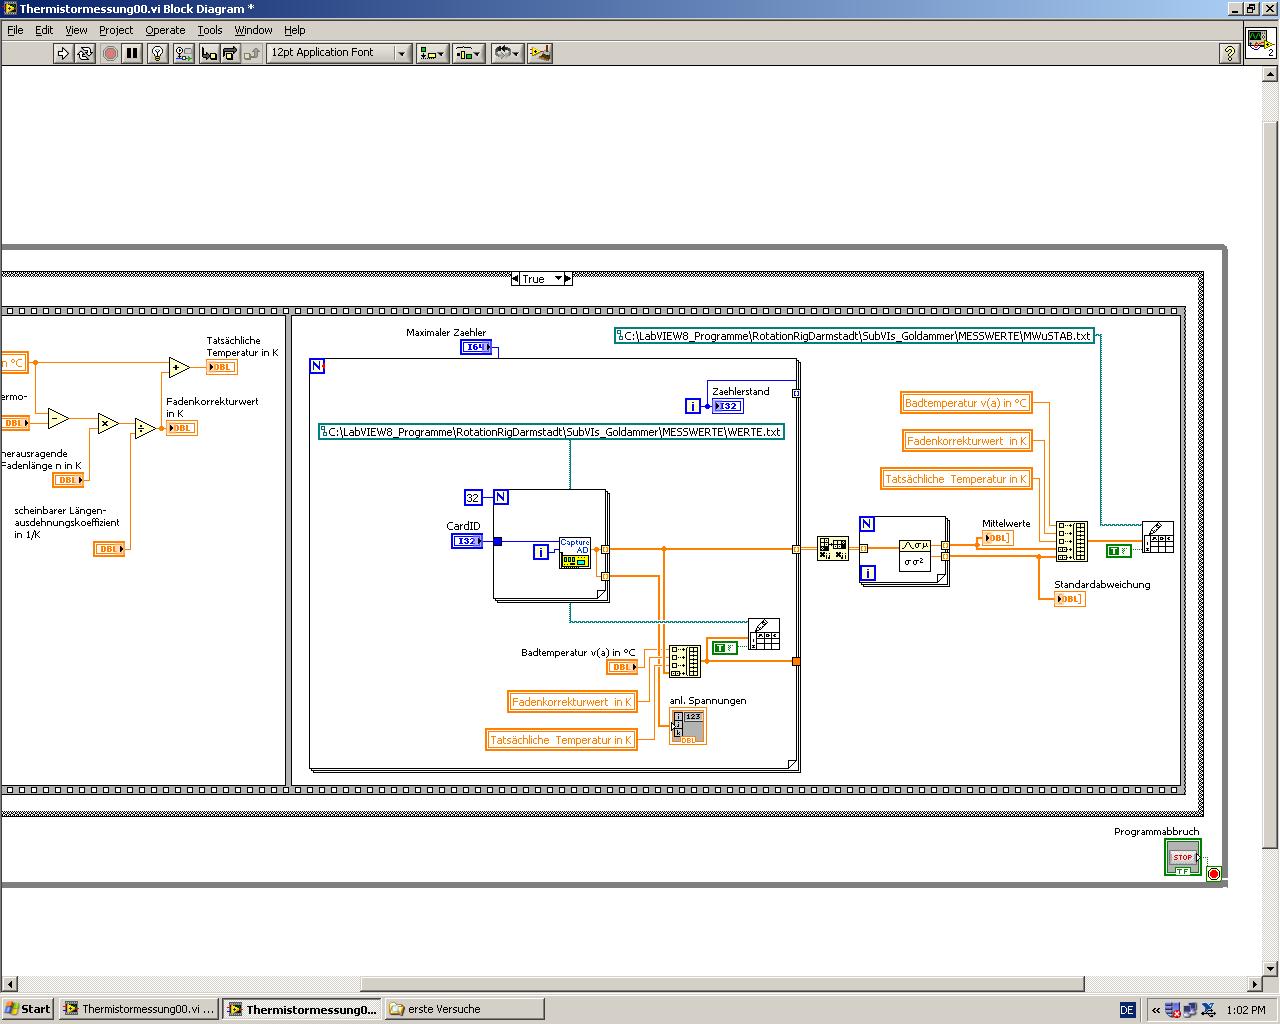Toggle Highlight Execution light bulb

pyautogui.click(x=157, y=53)
